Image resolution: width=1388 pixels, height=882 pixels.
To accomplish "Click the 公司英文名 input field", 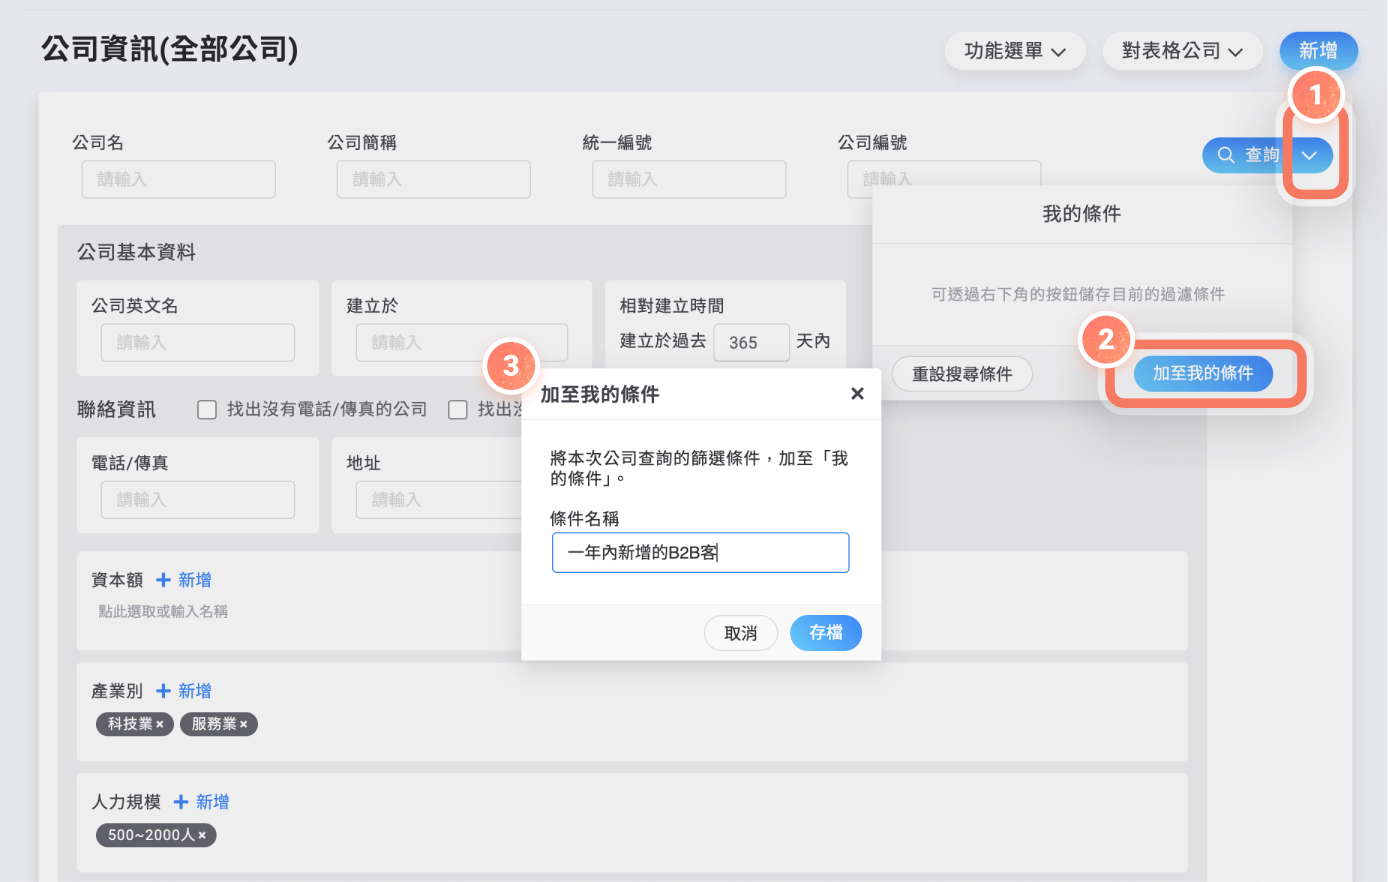I will 198,343.
